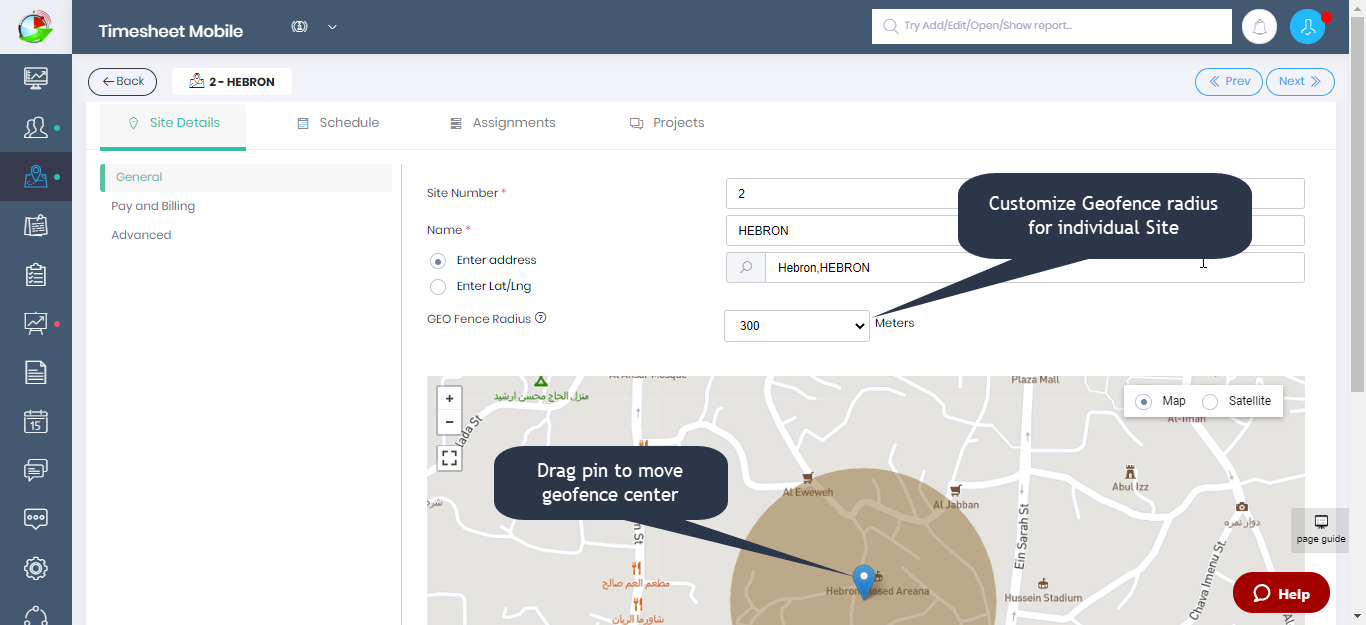
Task: Expand the header chevron dropdown
Action: (333, 27)
